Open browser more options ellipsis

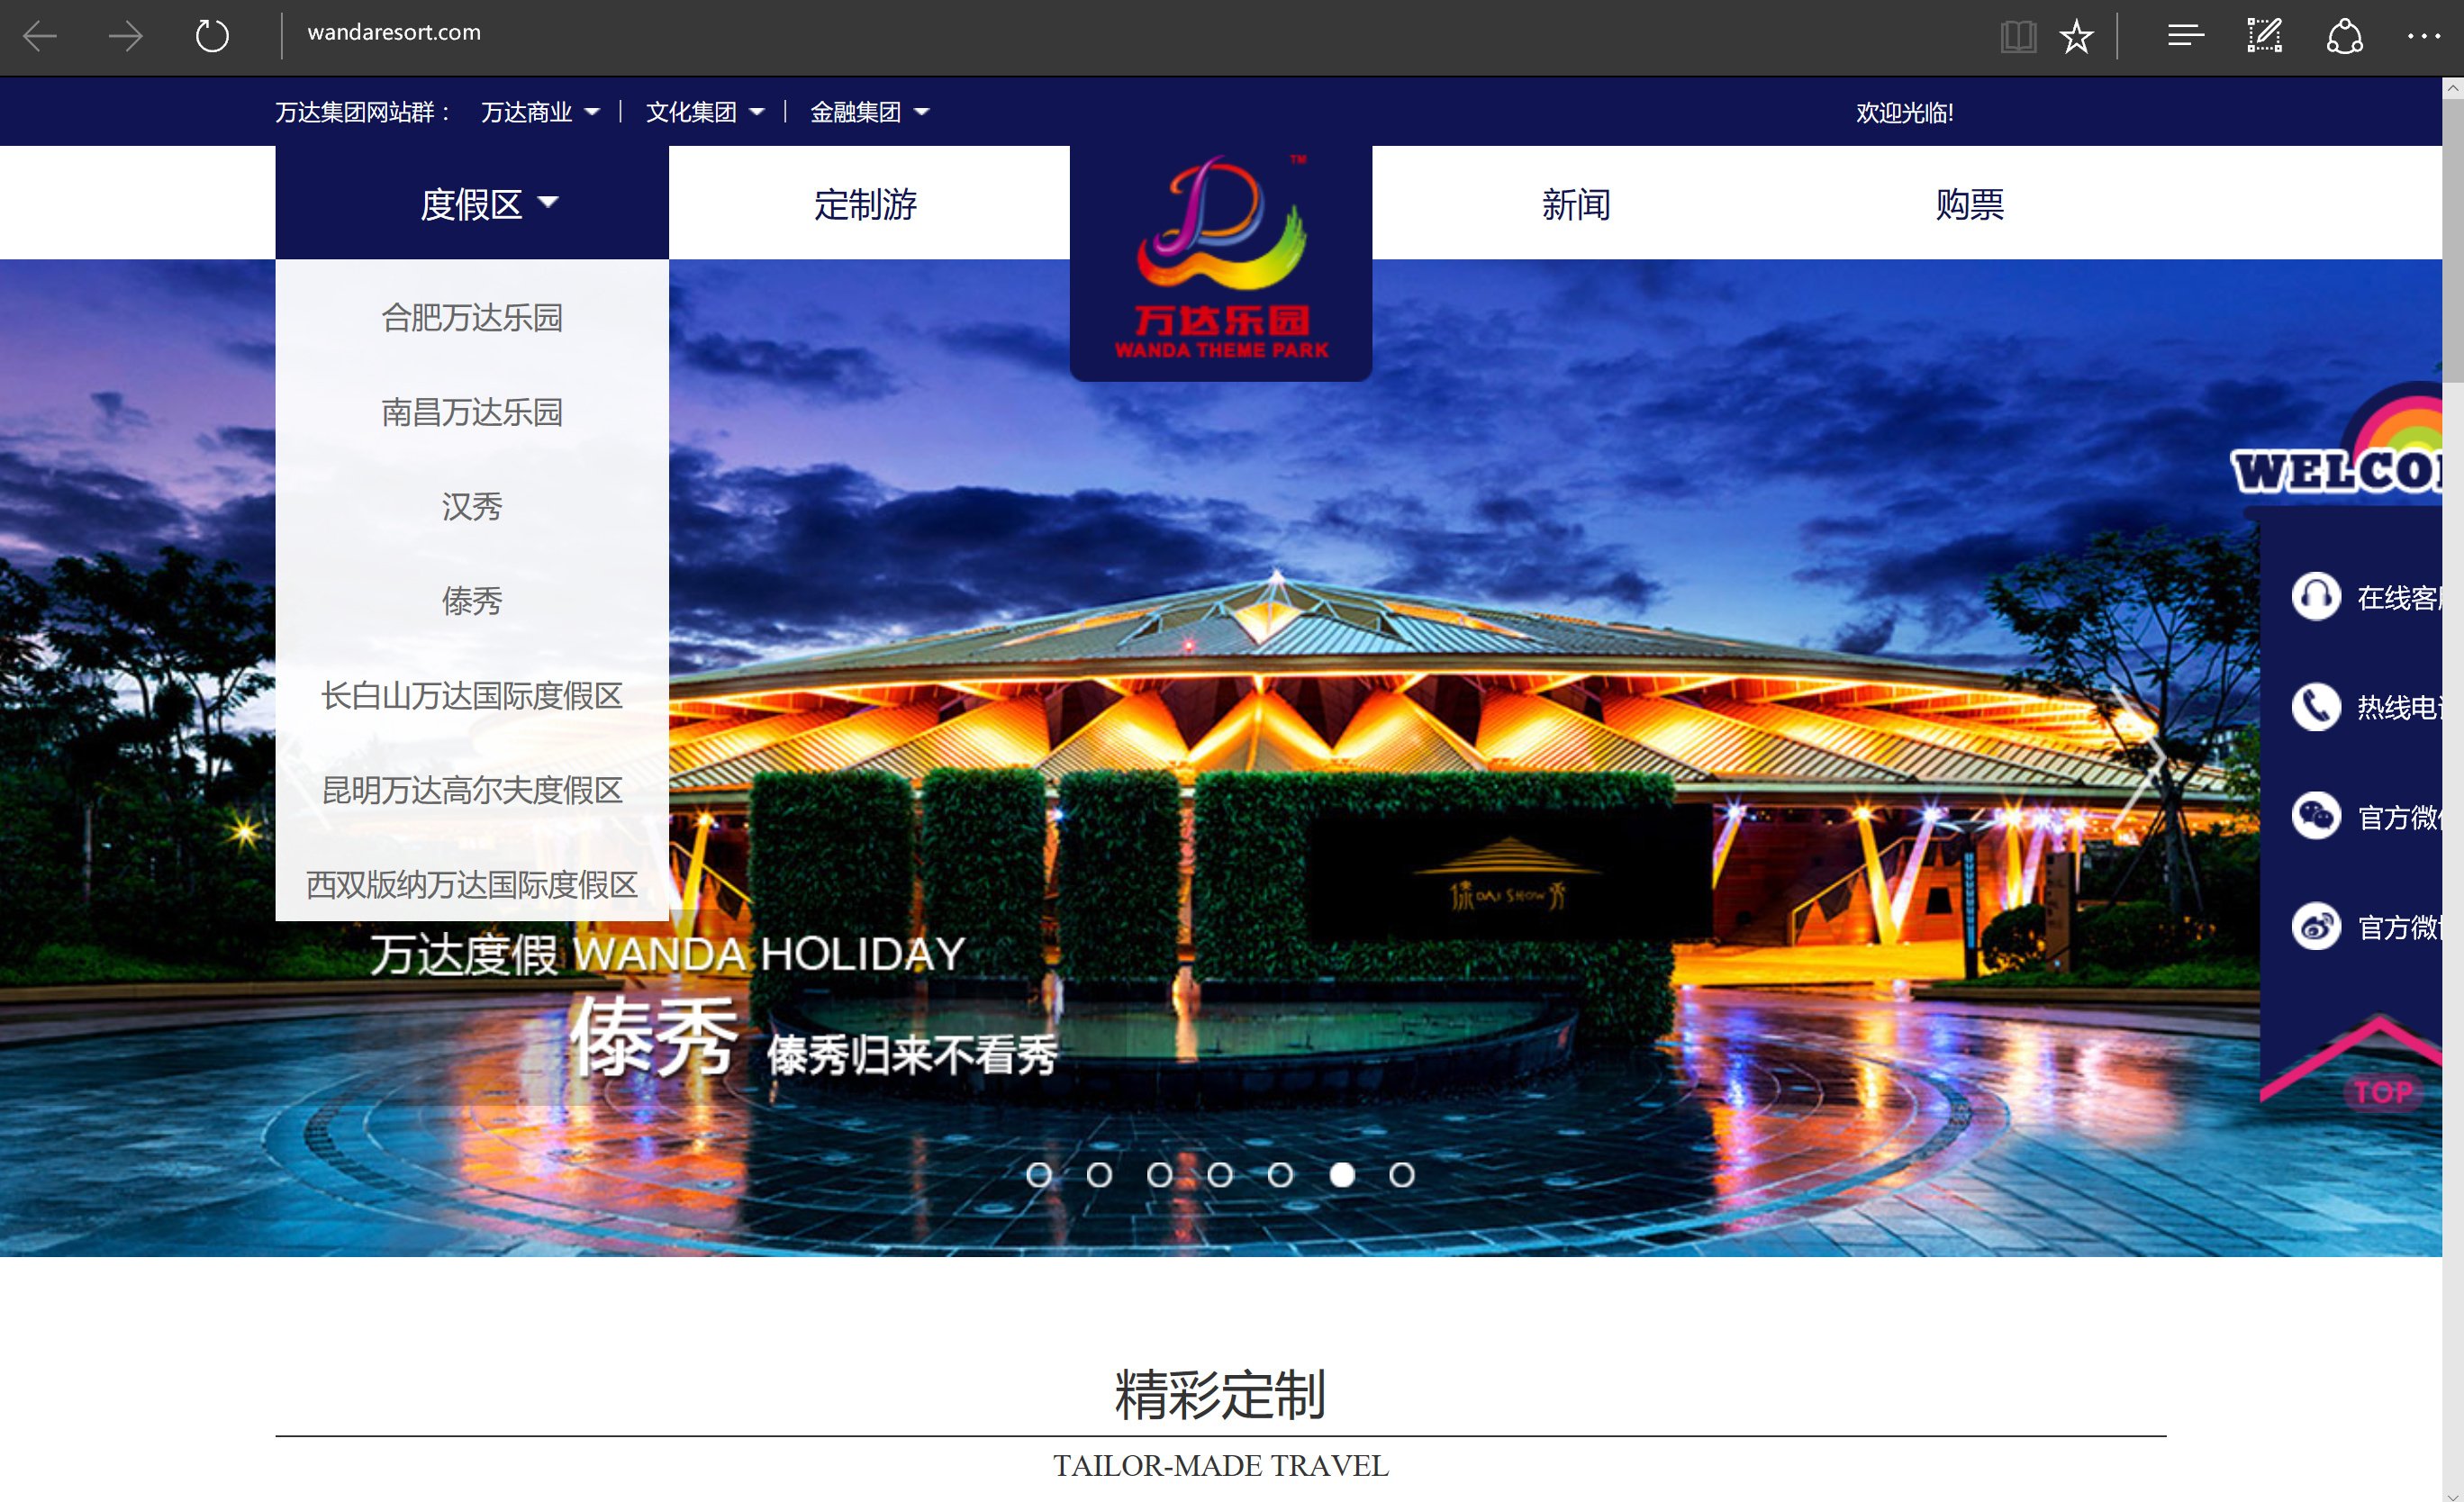tap(2424, 36)
